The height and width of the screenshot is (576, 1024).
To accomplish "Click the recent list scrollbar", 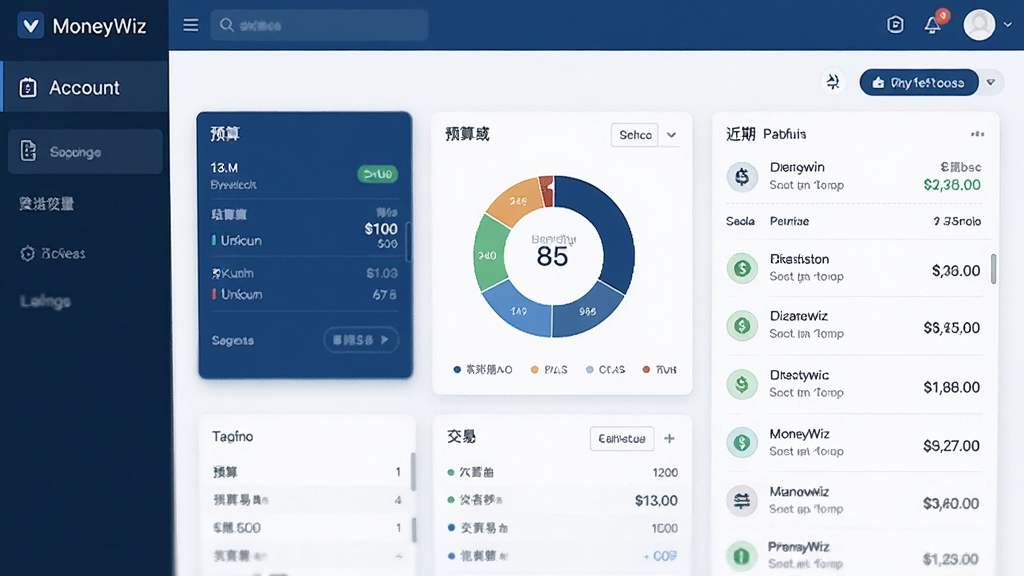I will tap(993, 268).
